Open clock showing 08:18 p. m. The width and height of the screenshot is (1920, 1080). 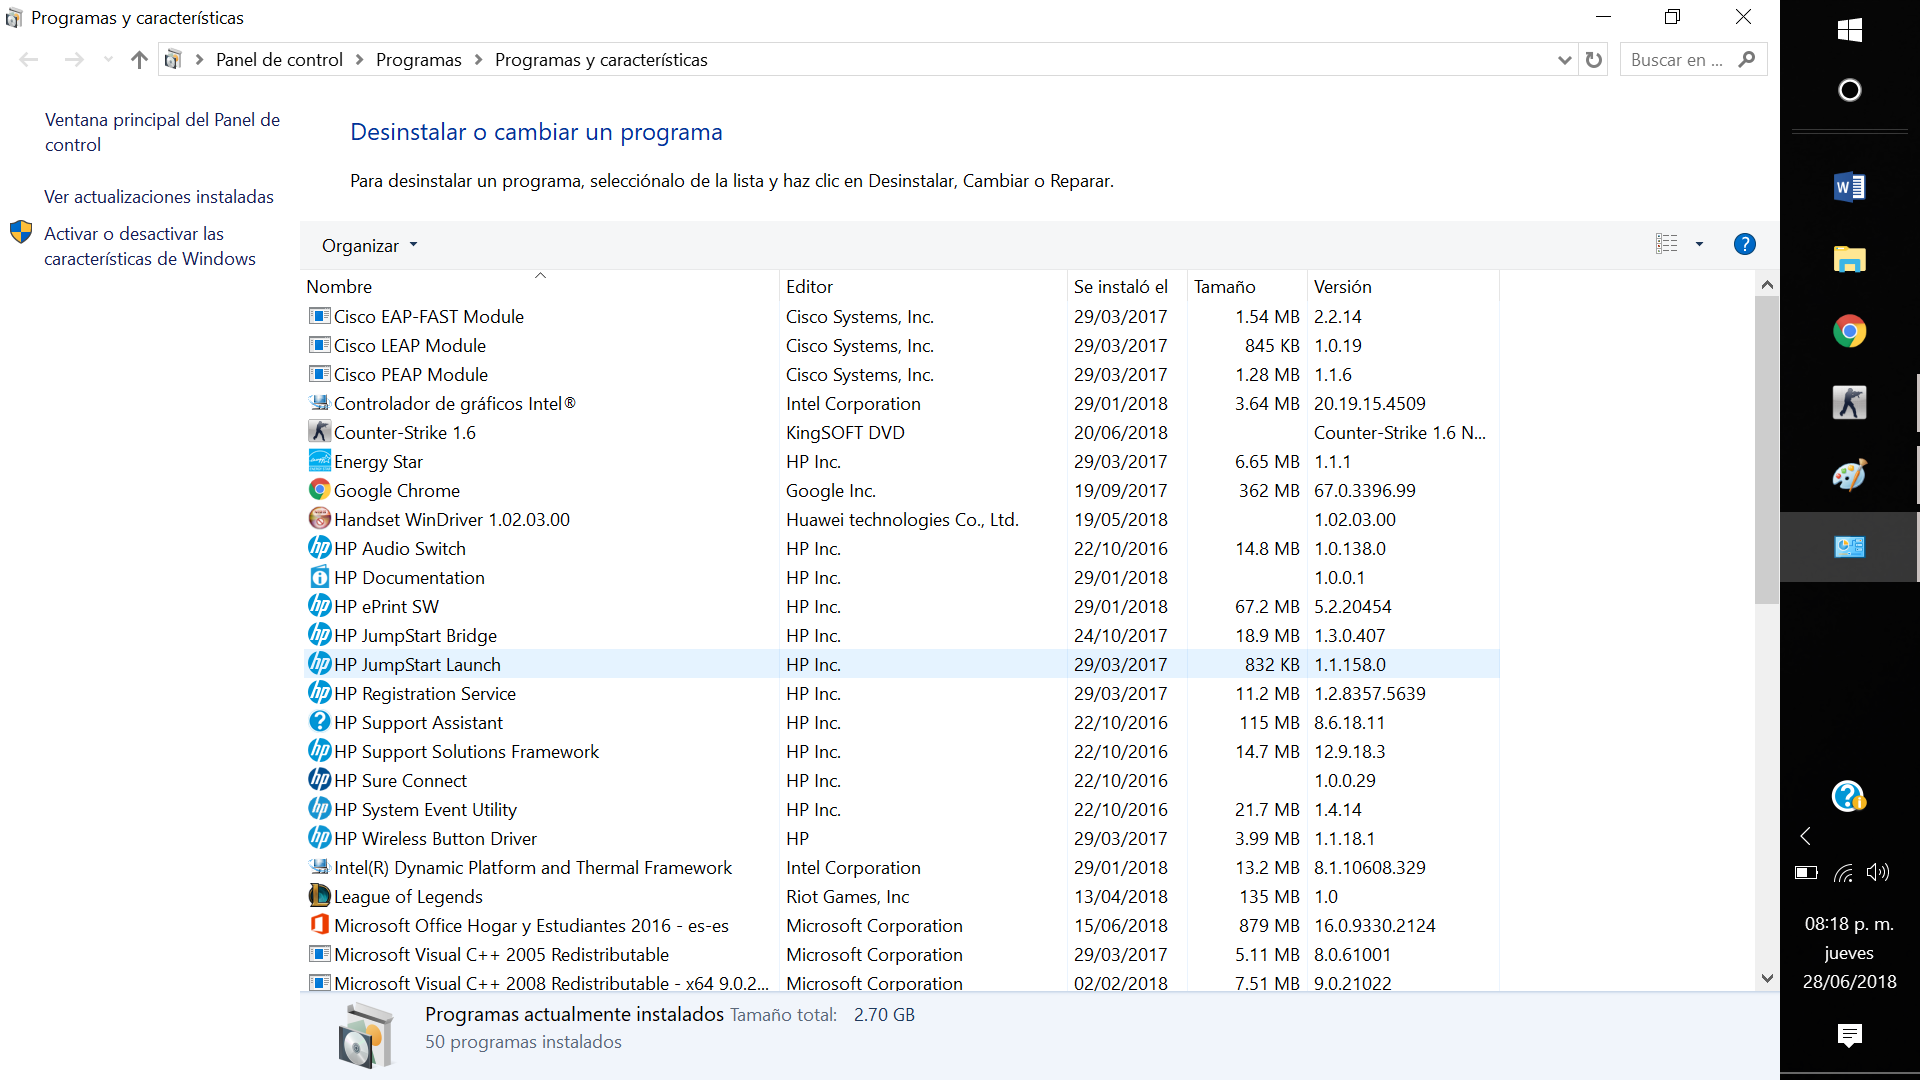click(1849, 924)
